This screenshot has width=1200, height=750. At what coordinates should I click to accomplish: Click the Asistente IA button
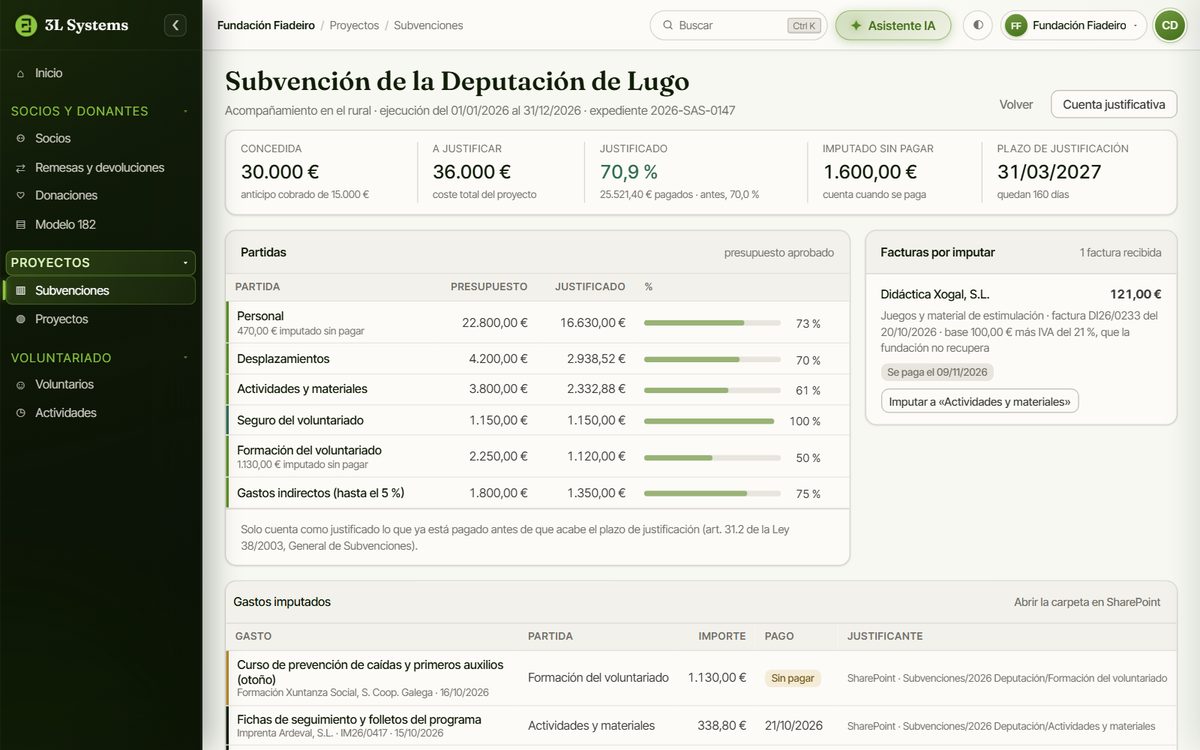[893, 26]
